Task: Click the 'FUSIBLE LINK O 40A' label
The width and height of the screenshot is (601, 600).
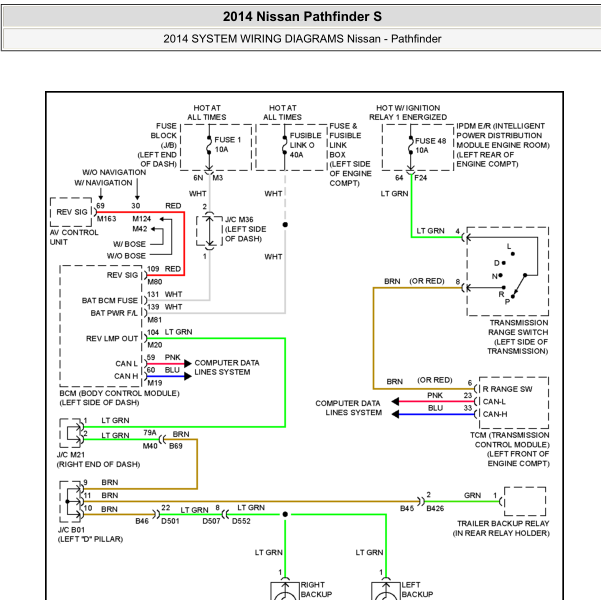Action: click(x=305, y=145)
